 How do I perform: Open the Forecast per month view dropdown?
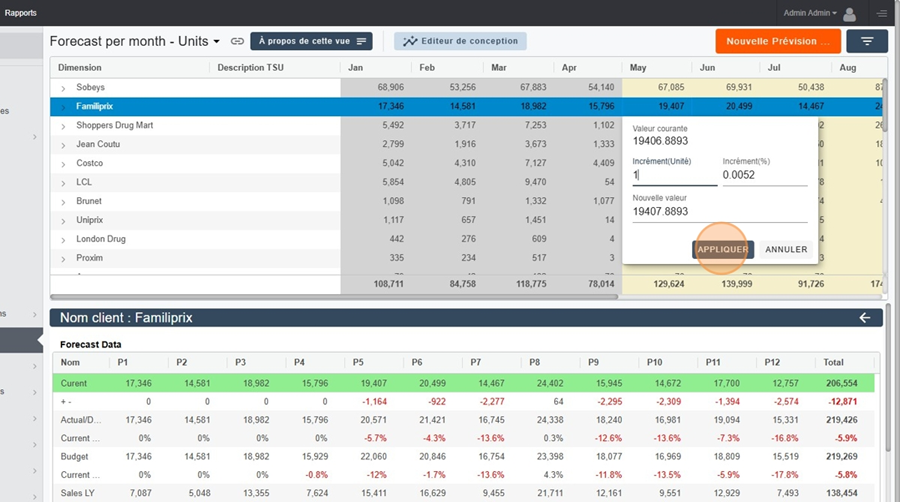[x=216, y=41]
